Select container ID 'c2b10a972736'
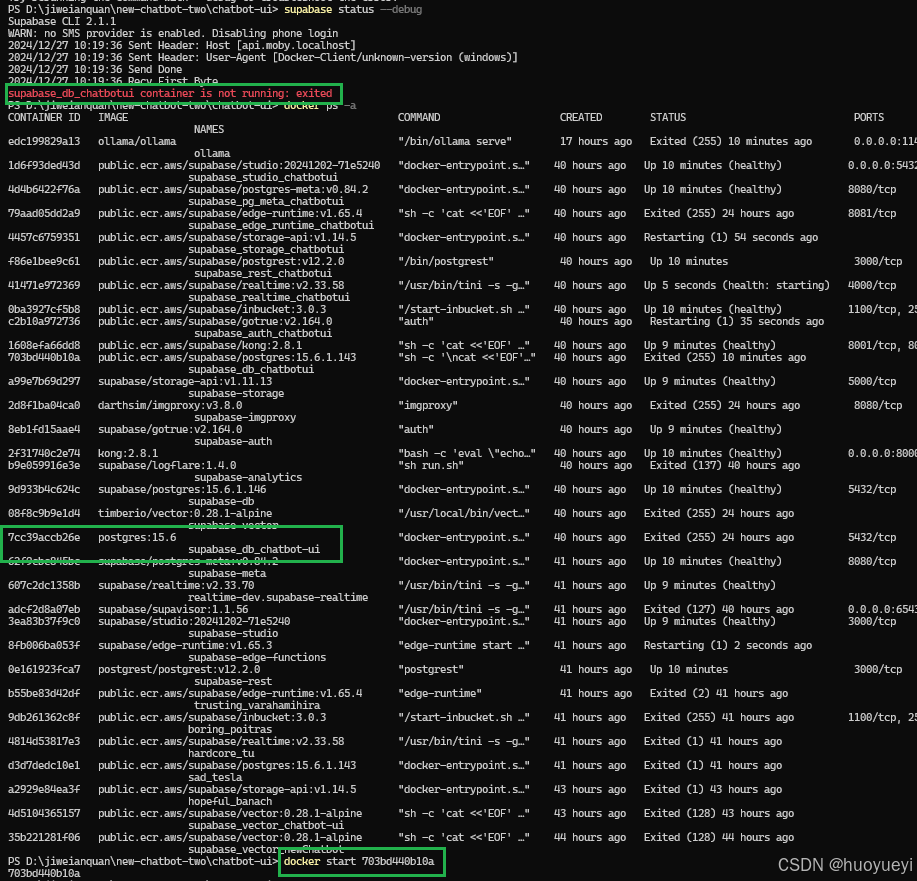This screenshot has width=917, height=881. coord(44,321)
